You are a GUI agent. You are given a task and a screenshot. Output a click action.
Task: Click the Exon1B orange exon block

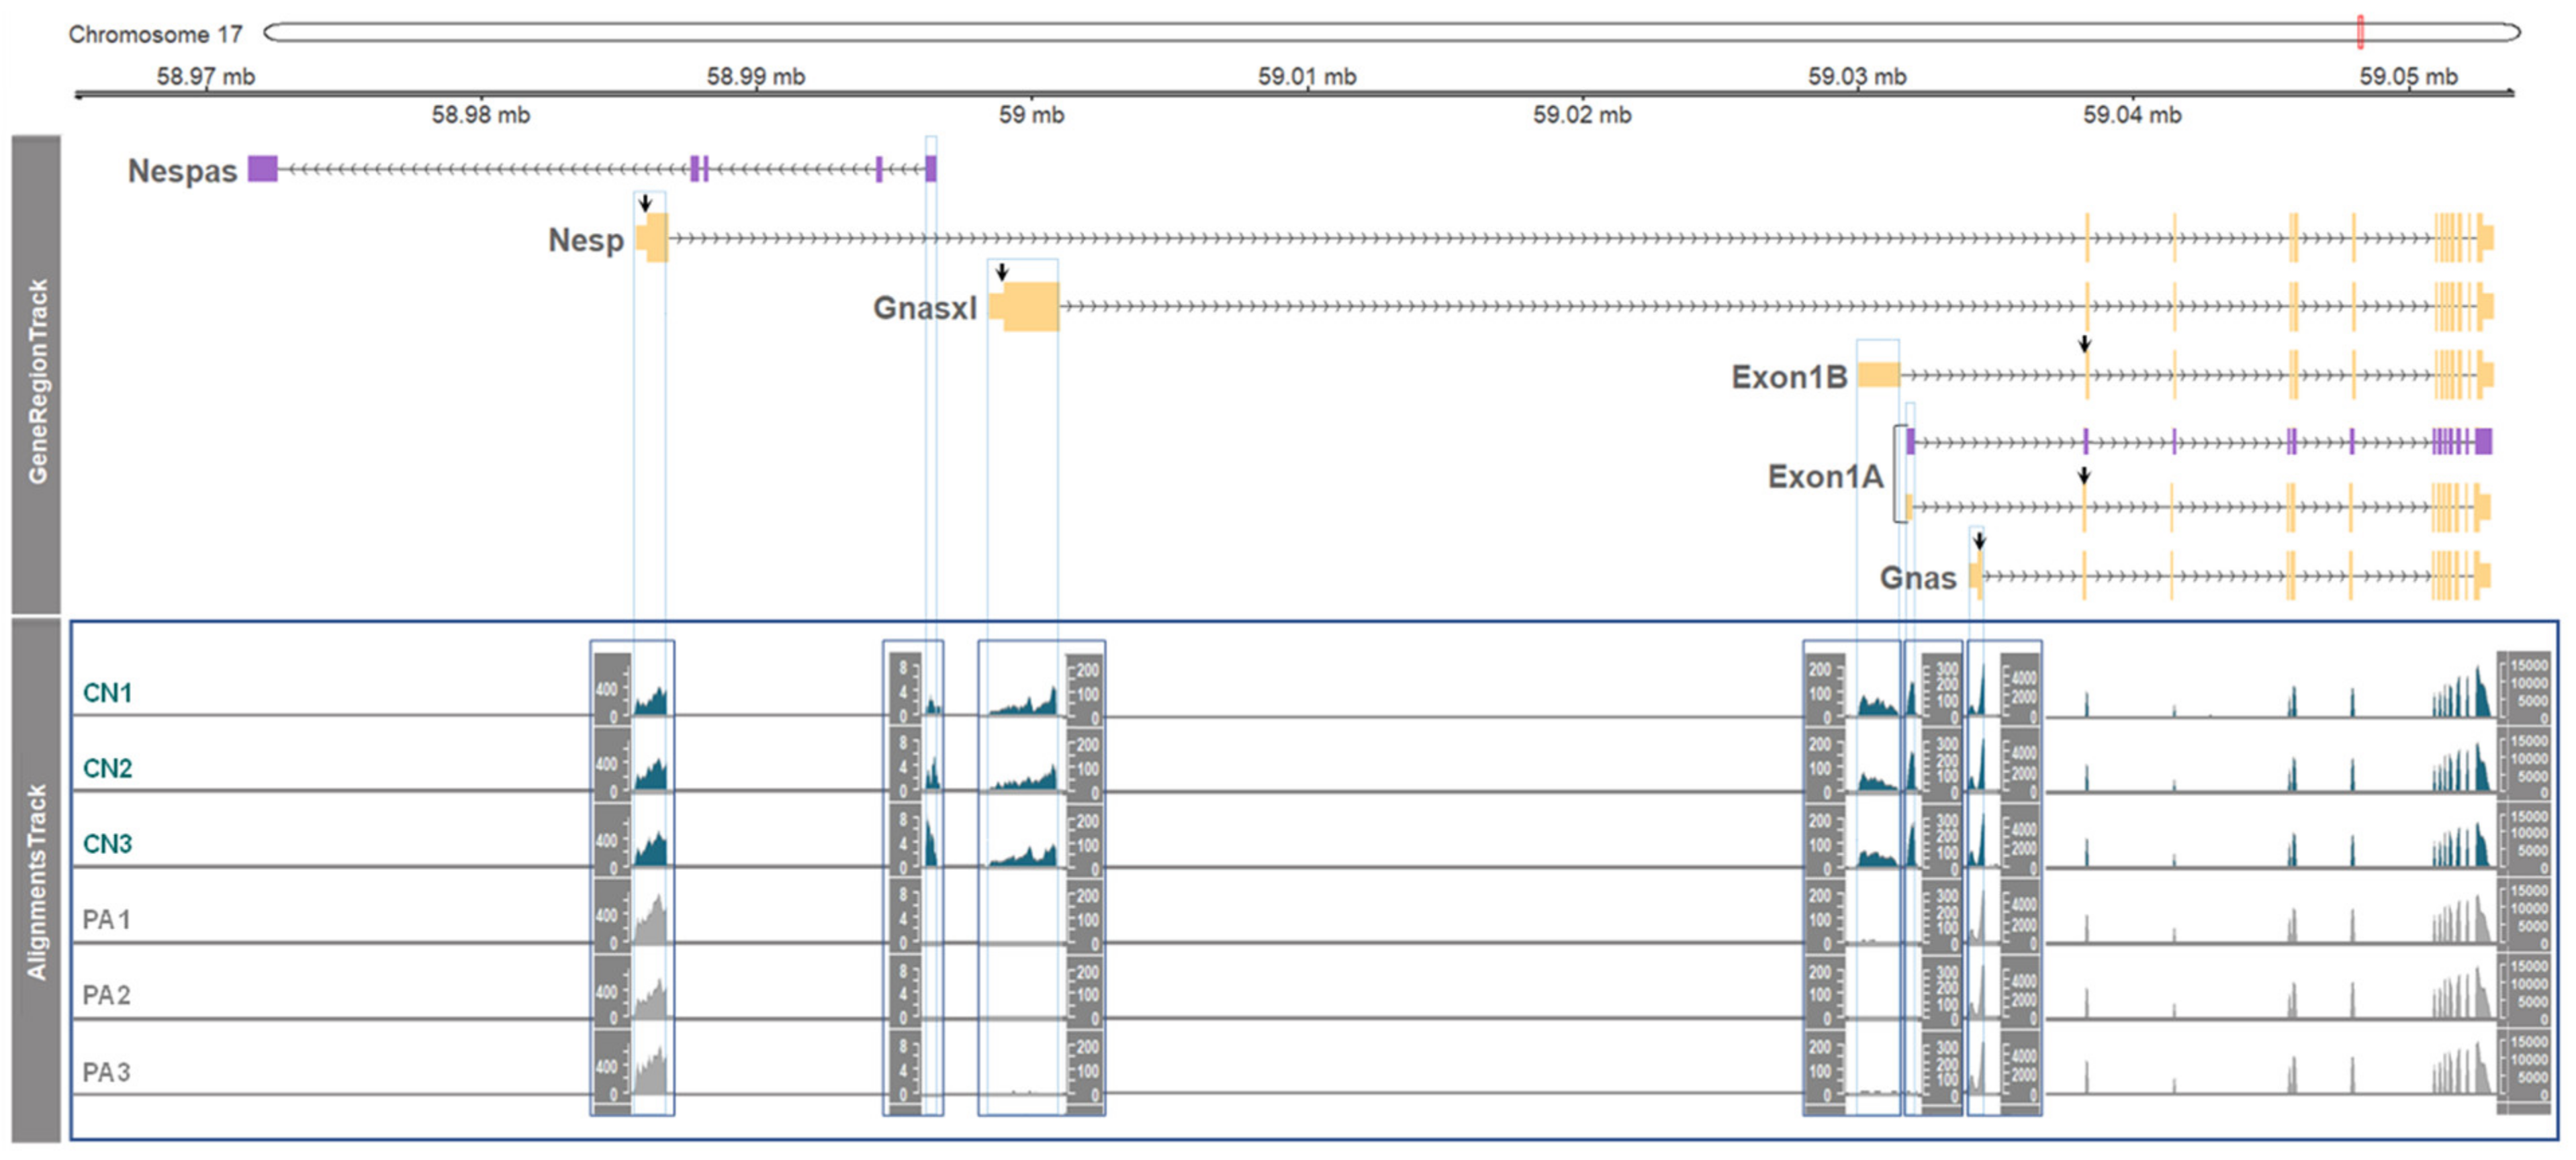[x=1879, y=375]
